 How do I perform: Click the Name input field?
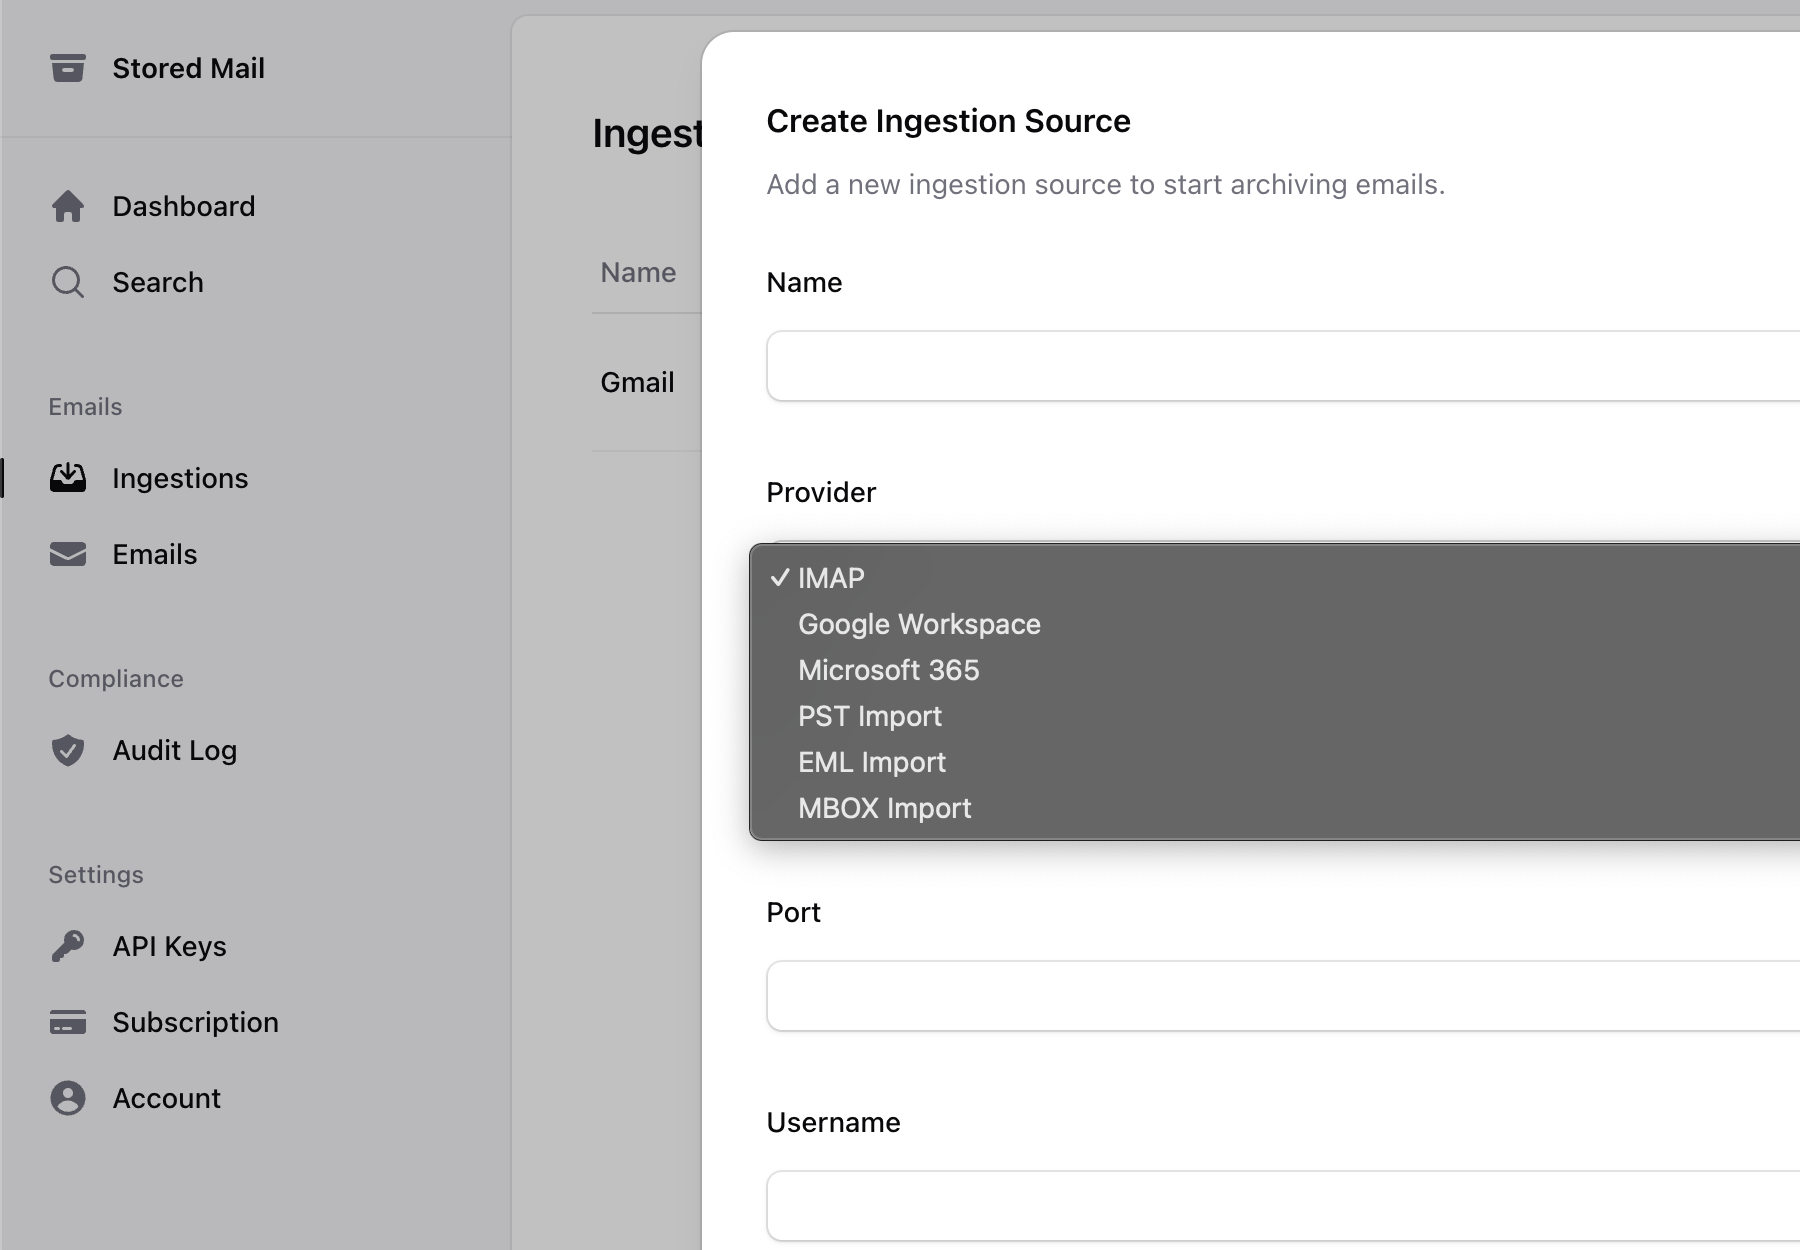1280,366
